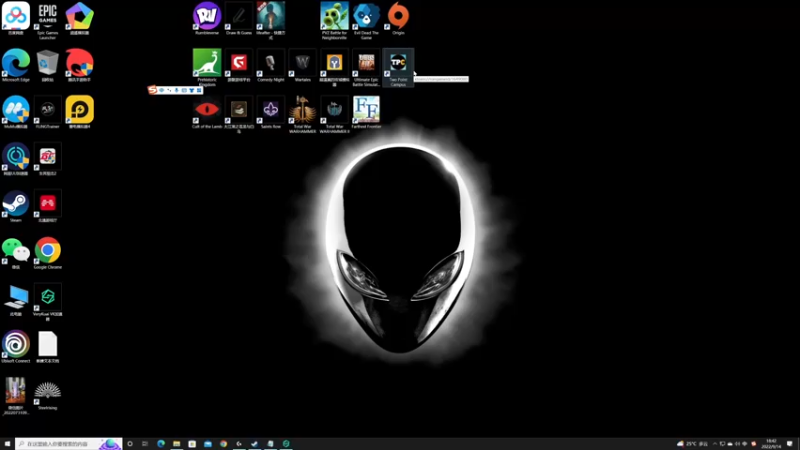Image resolution: width=800 pixels, height=450 pixels.
Task: Open the MuMu emulator desktop shortcut
Action: 16,110
